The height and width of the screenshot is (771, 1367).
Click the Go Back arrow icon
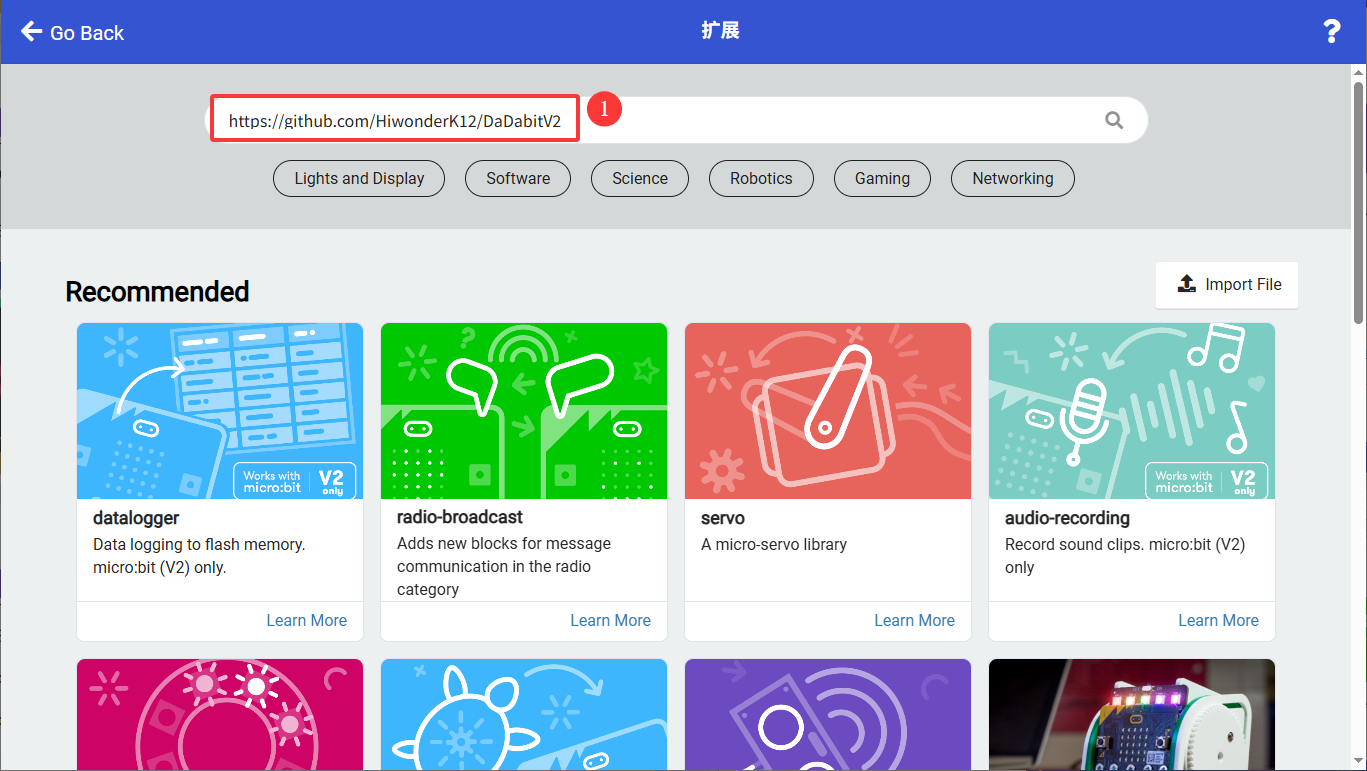pyautogui.click(x=31, y=32)
